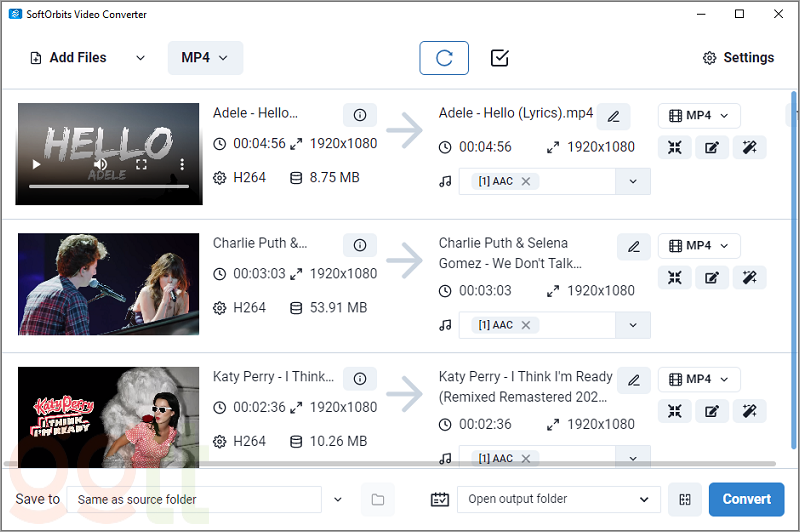Click magic wand effects for Katy Perry video

[x=748, y=411]
